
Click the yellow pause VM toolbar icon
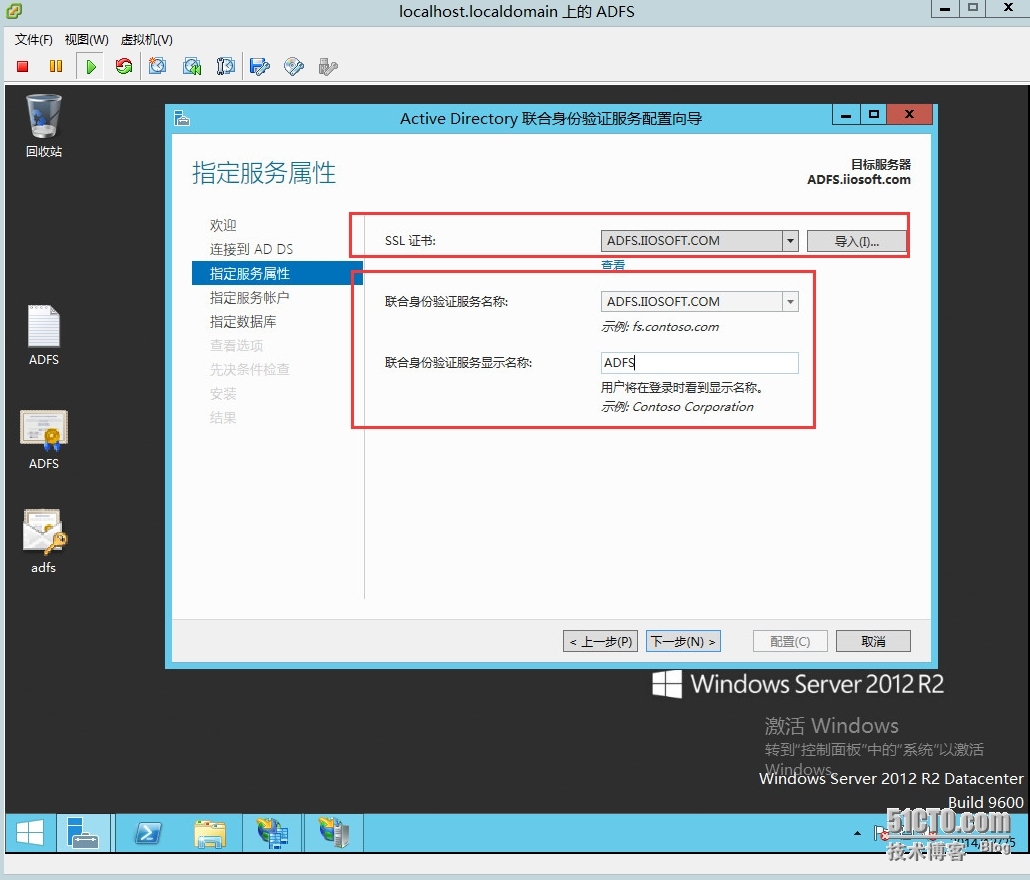coord(56,66)
